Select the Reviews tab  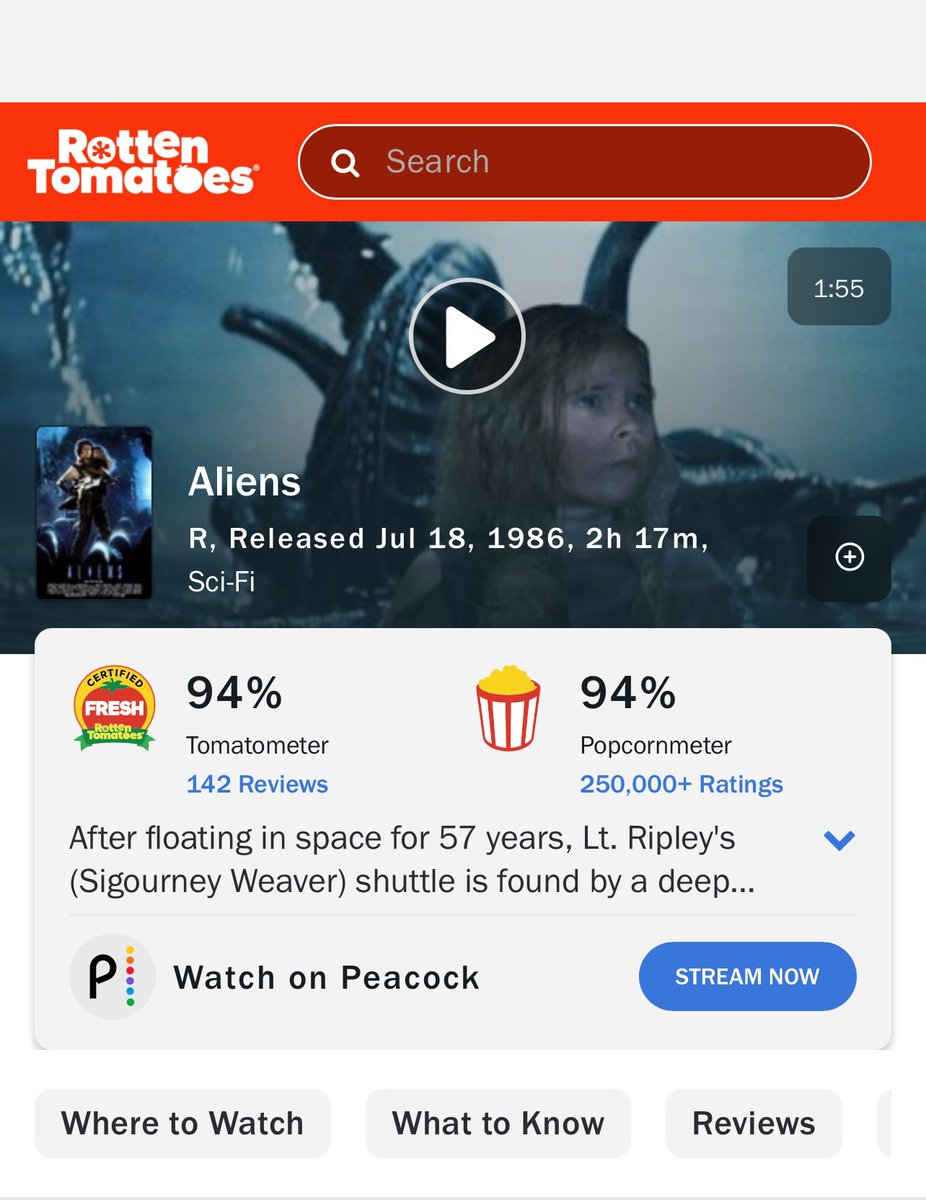(754, 1123)
